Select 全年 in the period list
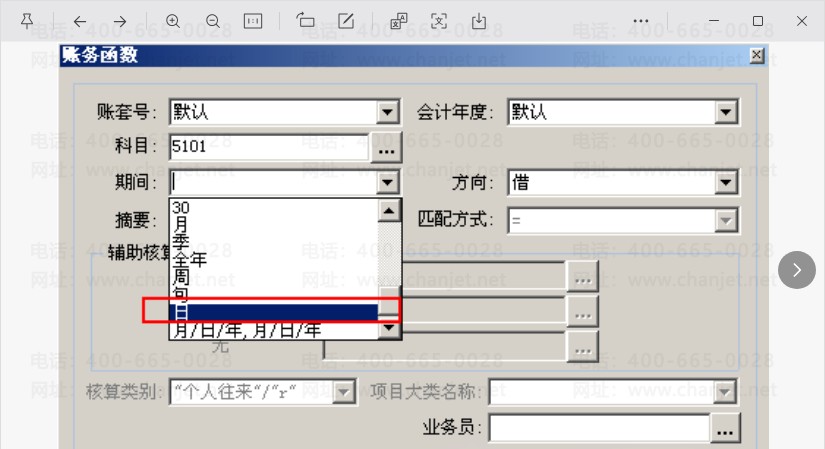825x449 pixels. [274, 260]
